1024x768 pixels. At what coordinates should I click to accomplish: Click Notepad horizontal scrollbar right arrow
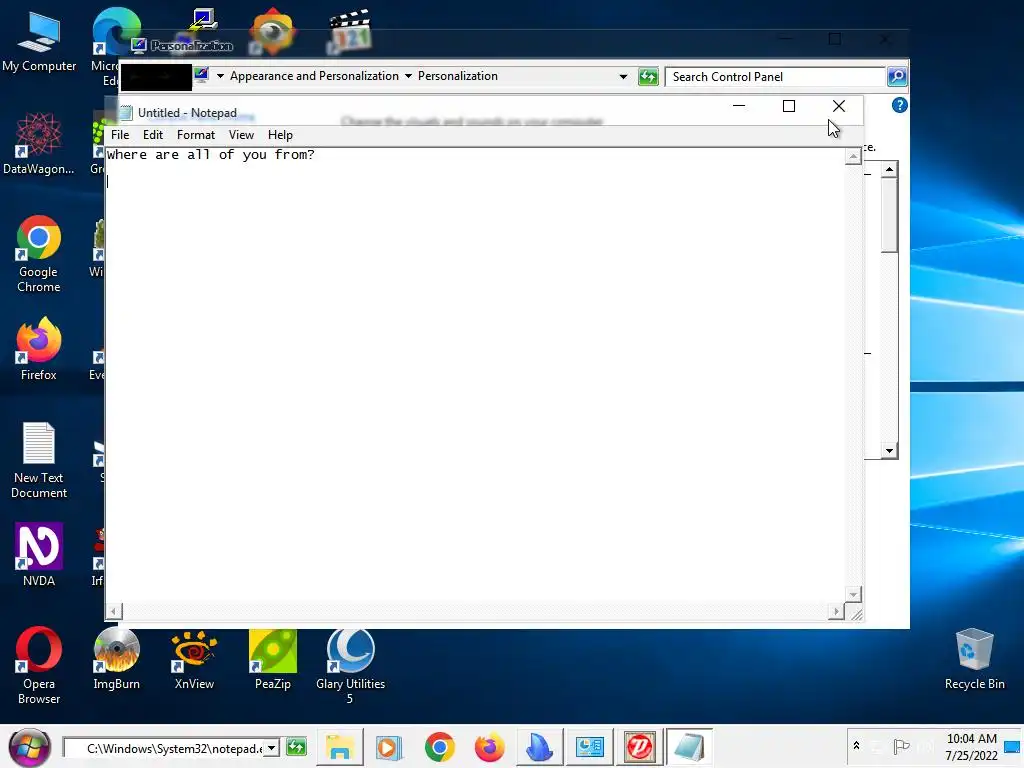coord(837,612)
